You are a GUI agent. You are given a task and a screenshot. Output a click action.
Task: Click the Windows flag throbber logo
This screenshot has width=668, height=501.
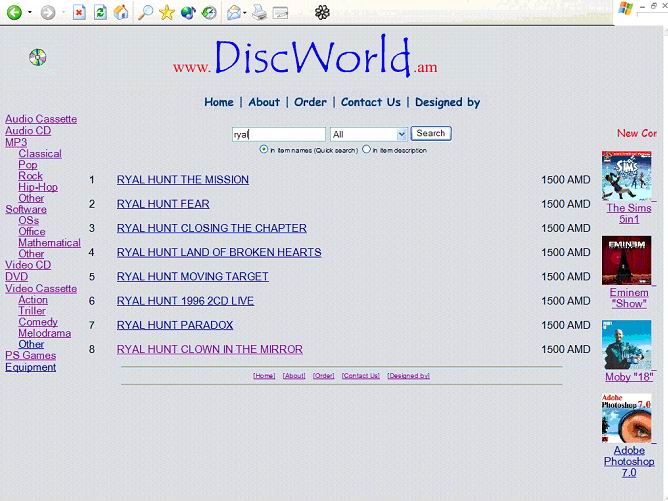(x=625, y=8)
